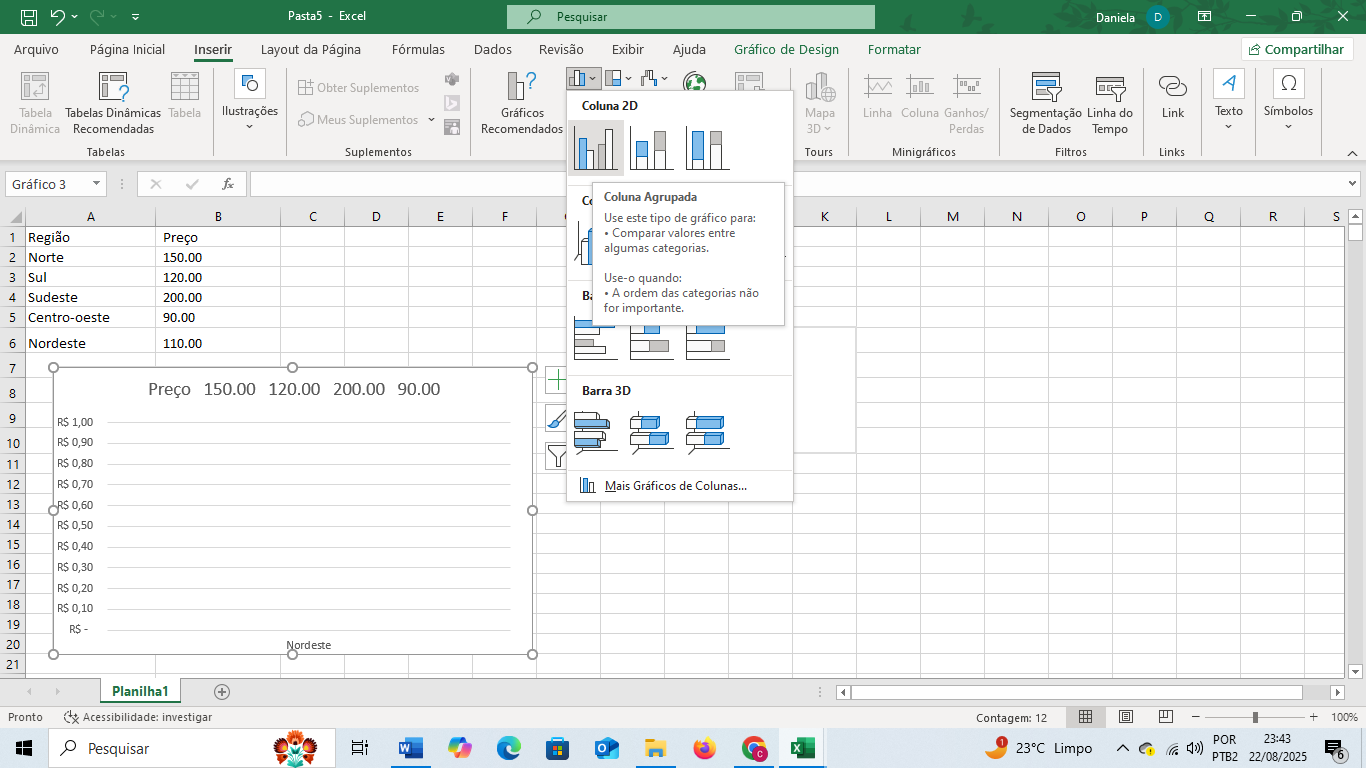The height and width of the screenshot is (768, 1366).
Task: Open the Gráfico de Design tab
Action: tap(787, 49)
